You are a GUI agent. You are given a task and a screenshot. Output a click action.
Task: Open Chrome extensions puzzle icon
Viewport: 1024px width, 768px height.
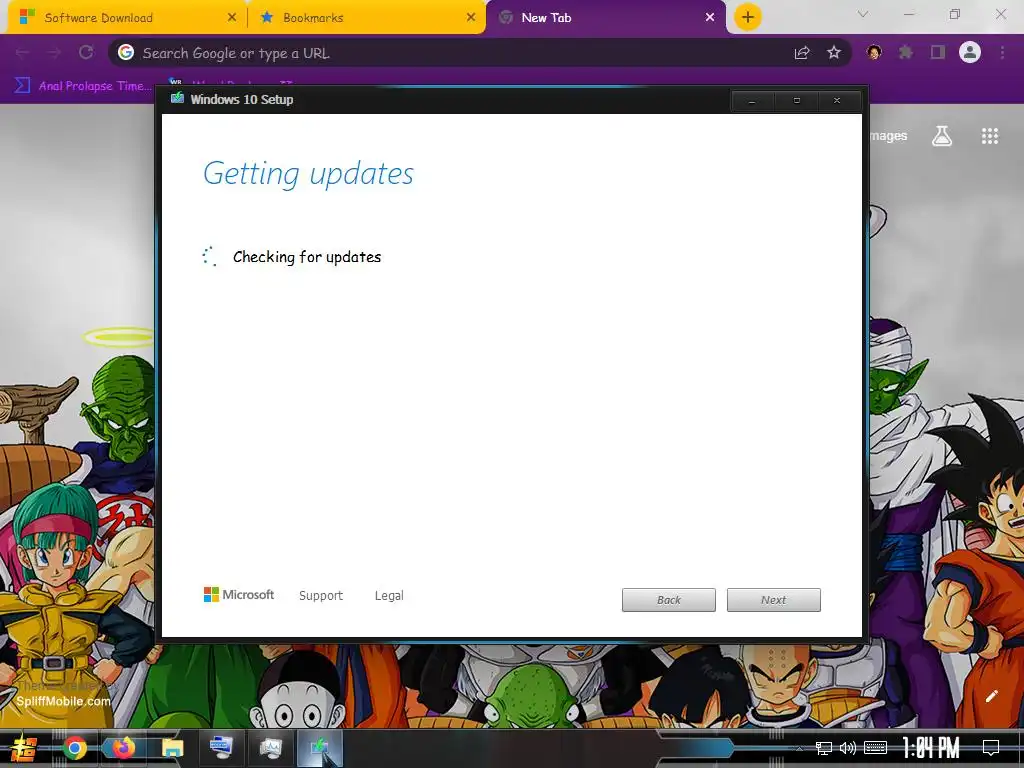point(906,52)
